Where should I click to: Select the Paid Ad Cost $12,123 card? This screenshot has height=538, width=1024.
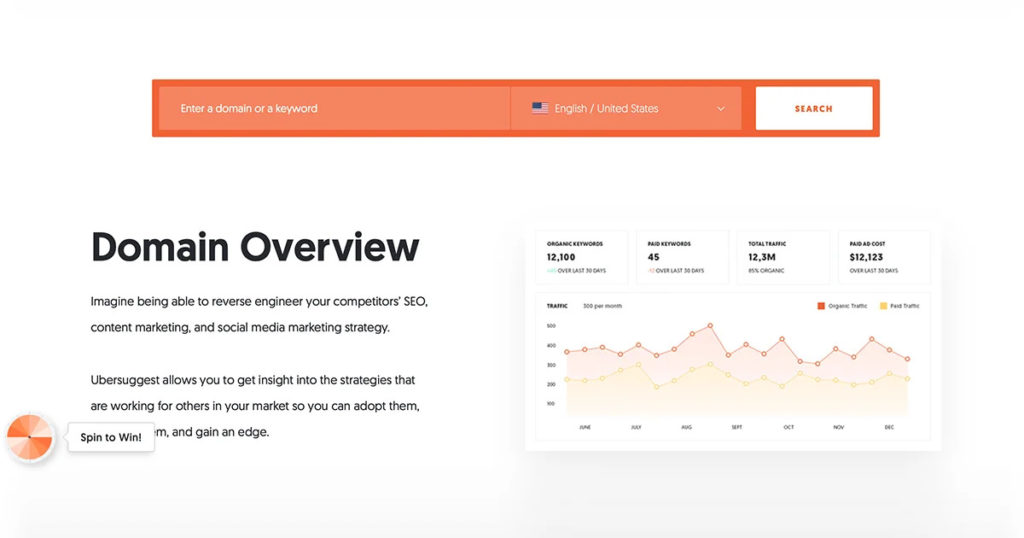tap(884, 257)
